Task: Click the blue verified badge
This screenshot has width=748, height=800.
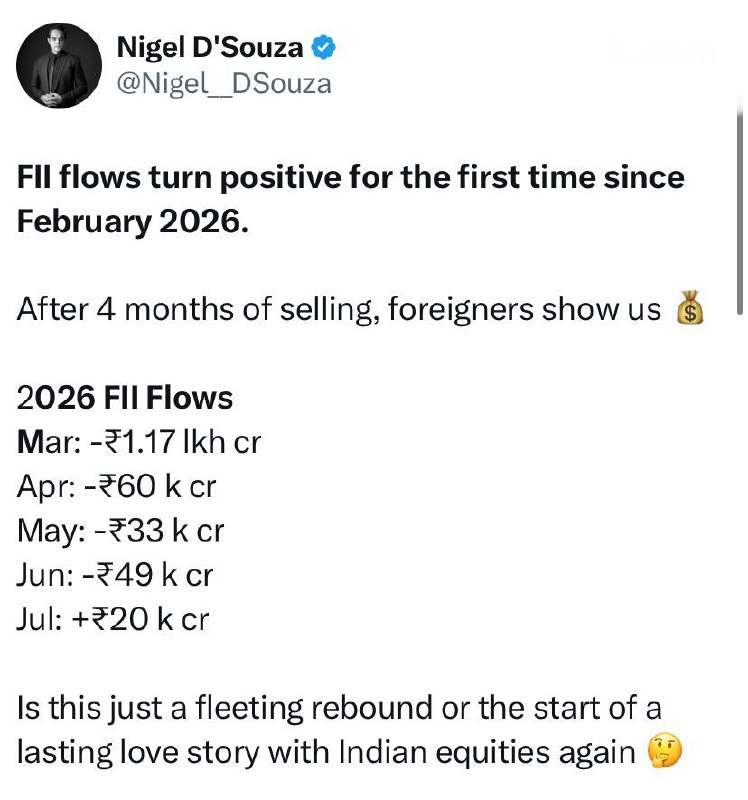Action: coord(323,47)
